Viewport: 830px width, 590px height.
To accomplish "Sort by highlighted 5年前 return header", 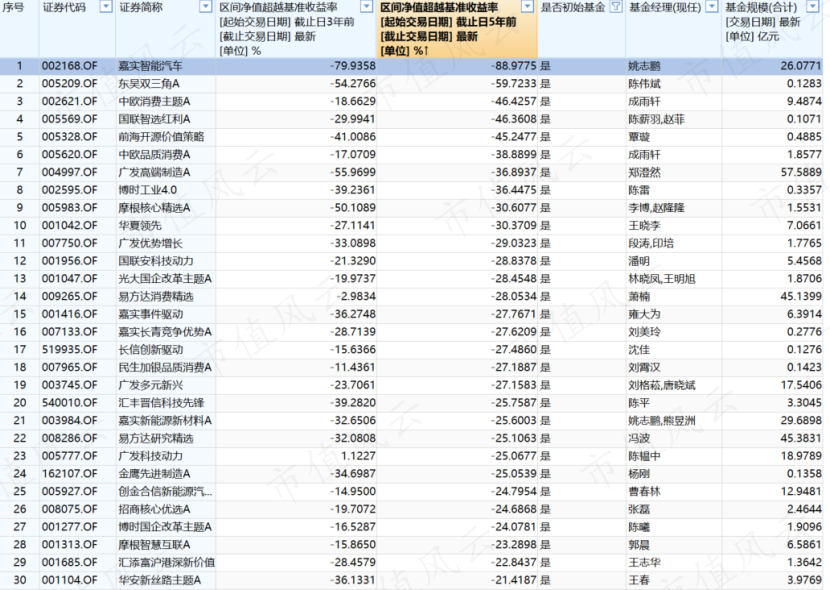I will pyautogui.click(x=457, y=29).
